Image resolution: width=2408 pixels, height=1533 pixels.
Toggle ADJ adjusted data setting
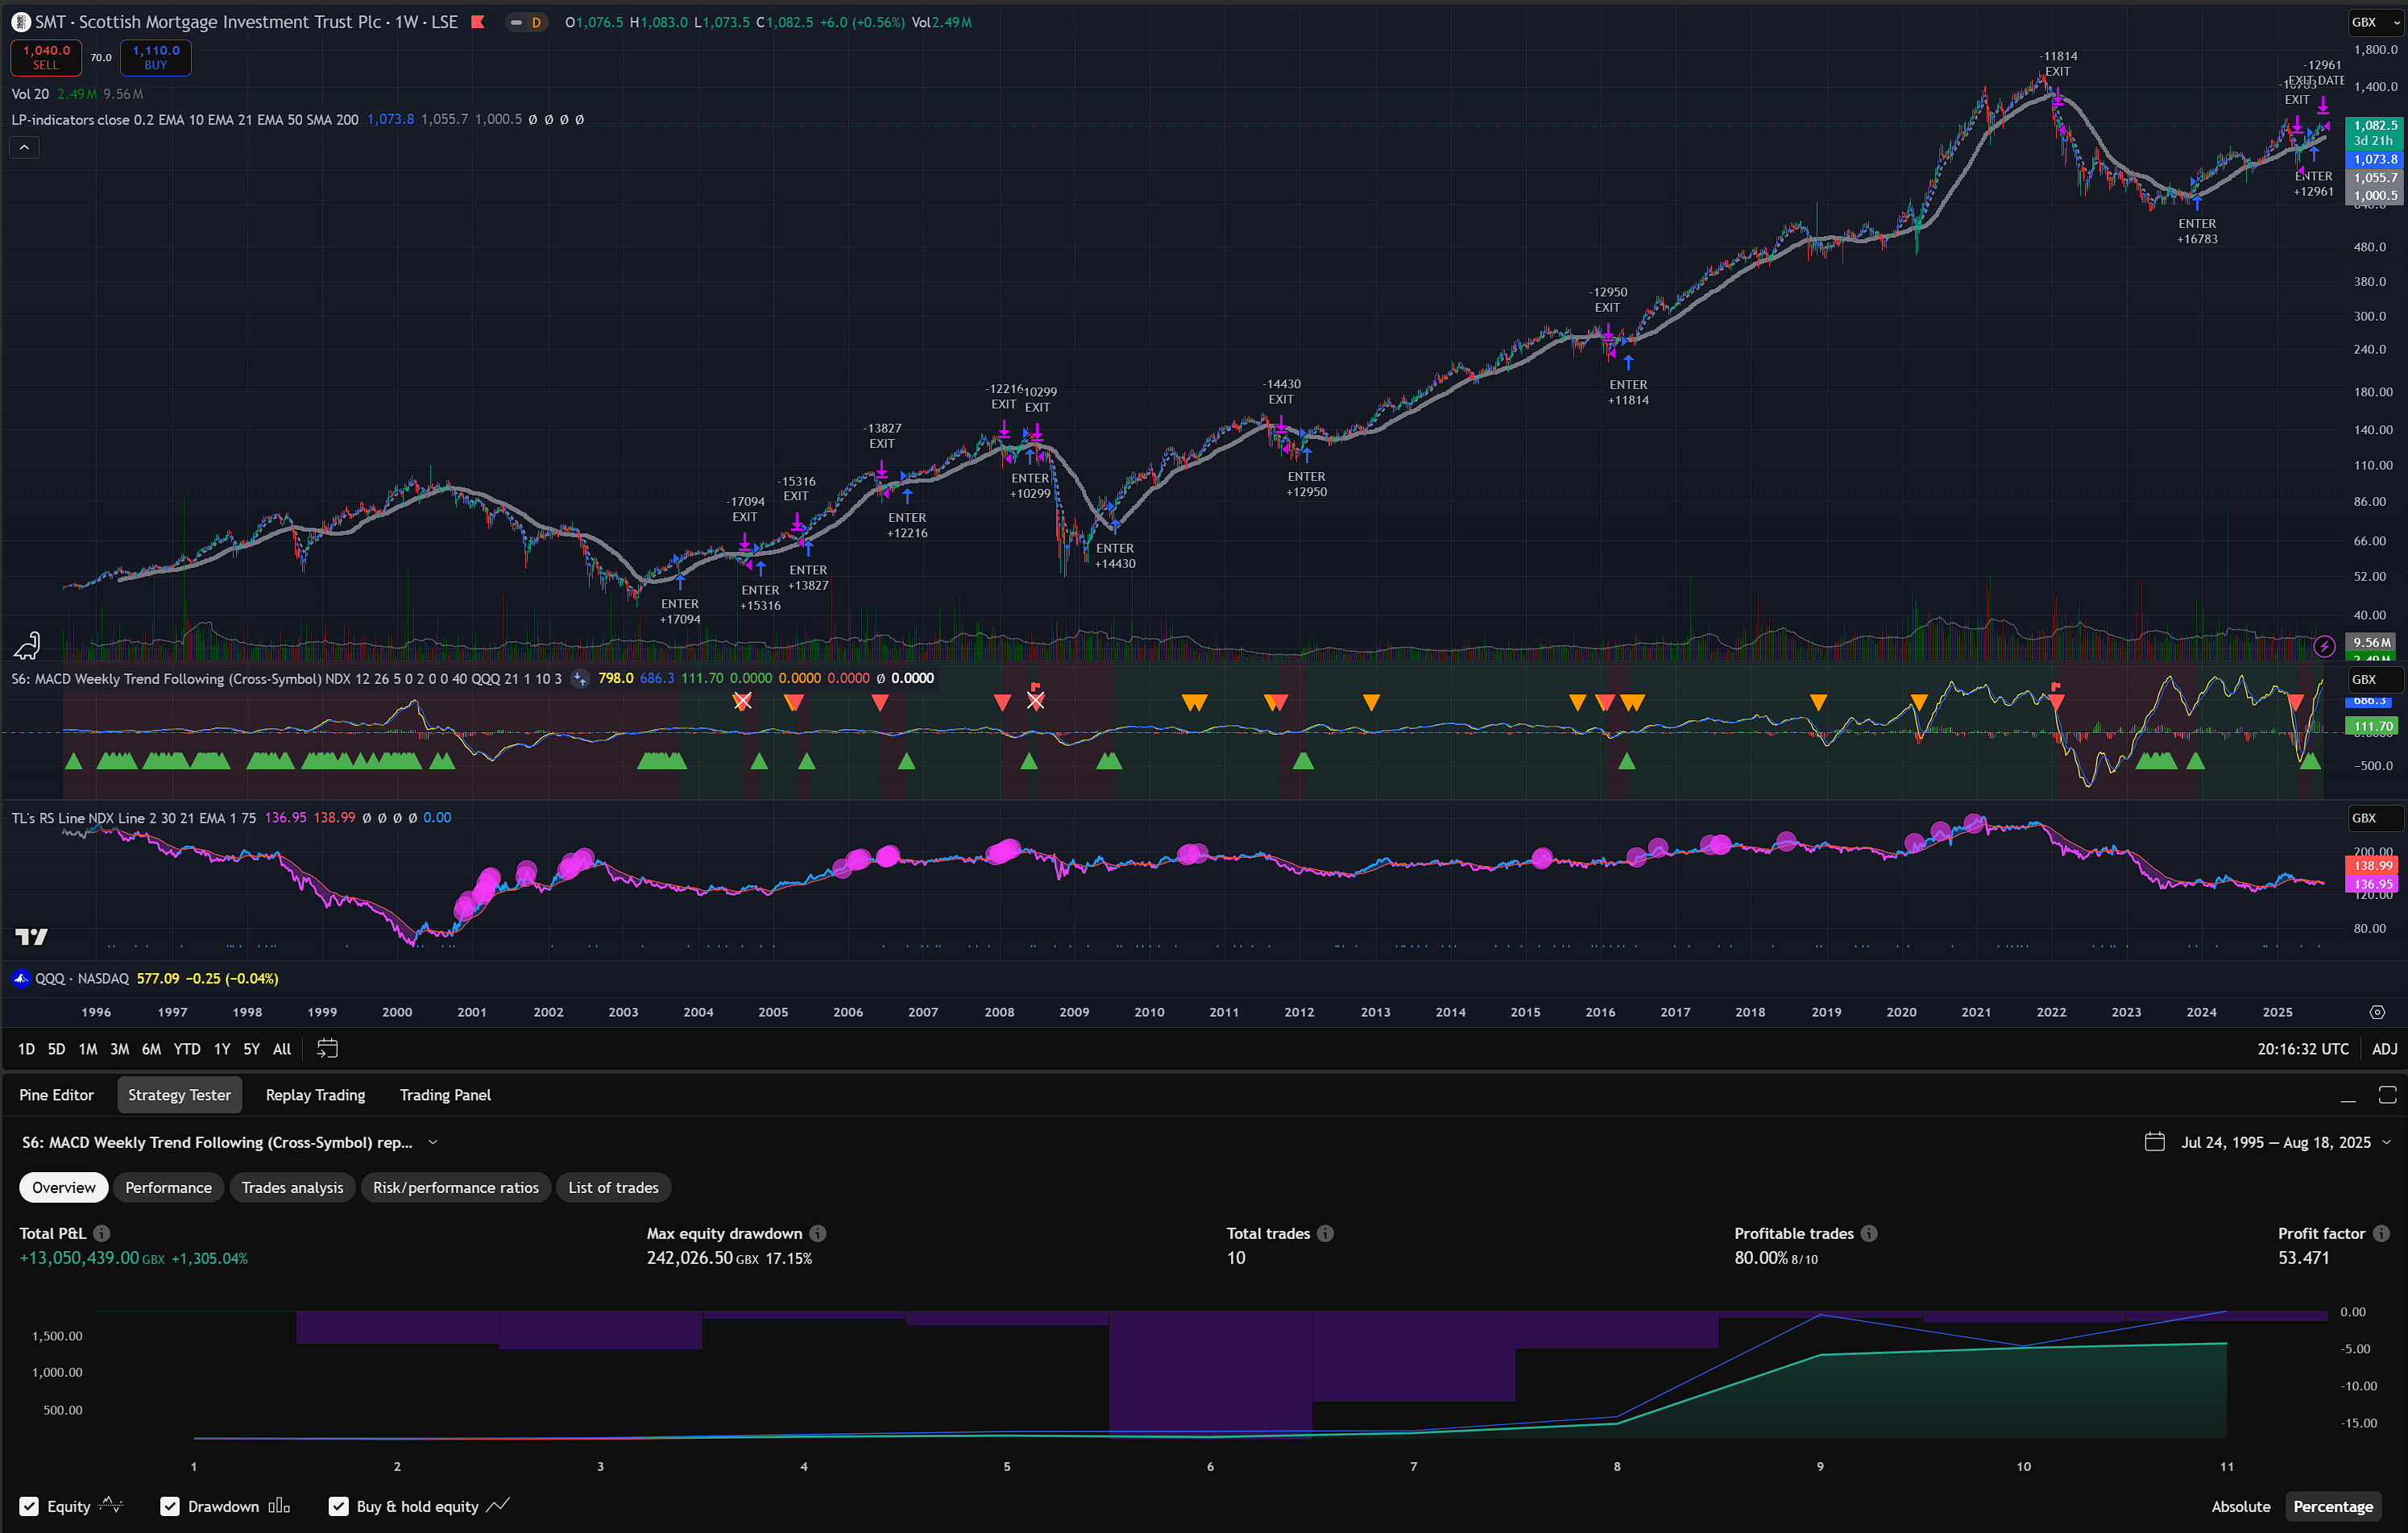point(2384,1049)
